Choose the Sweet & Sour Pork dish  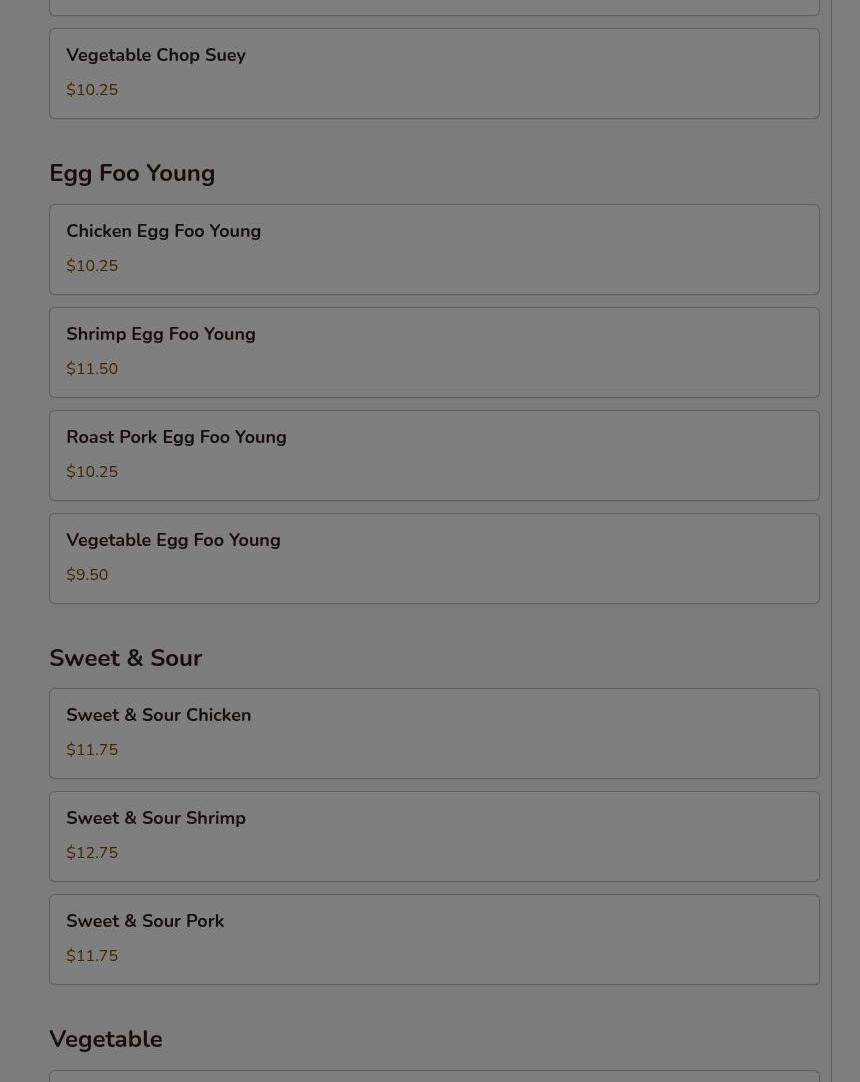point(145,922)
